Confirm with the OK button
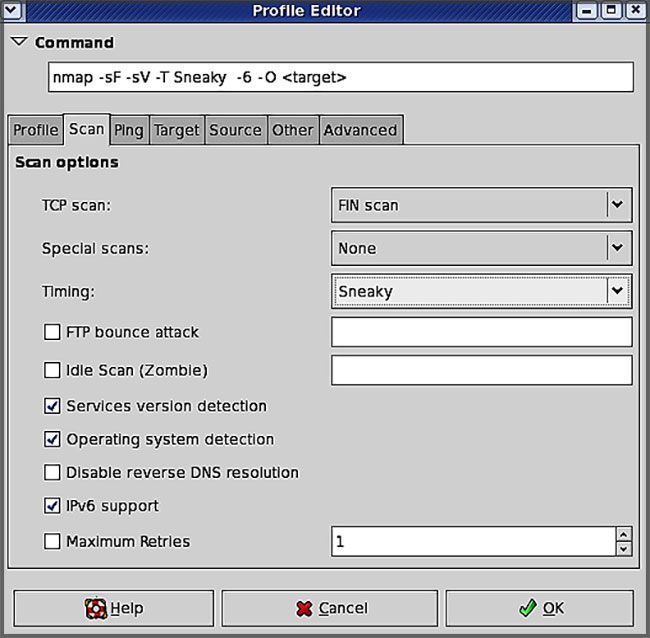Screen dimensions: 650x638 (x=540, y=608)
